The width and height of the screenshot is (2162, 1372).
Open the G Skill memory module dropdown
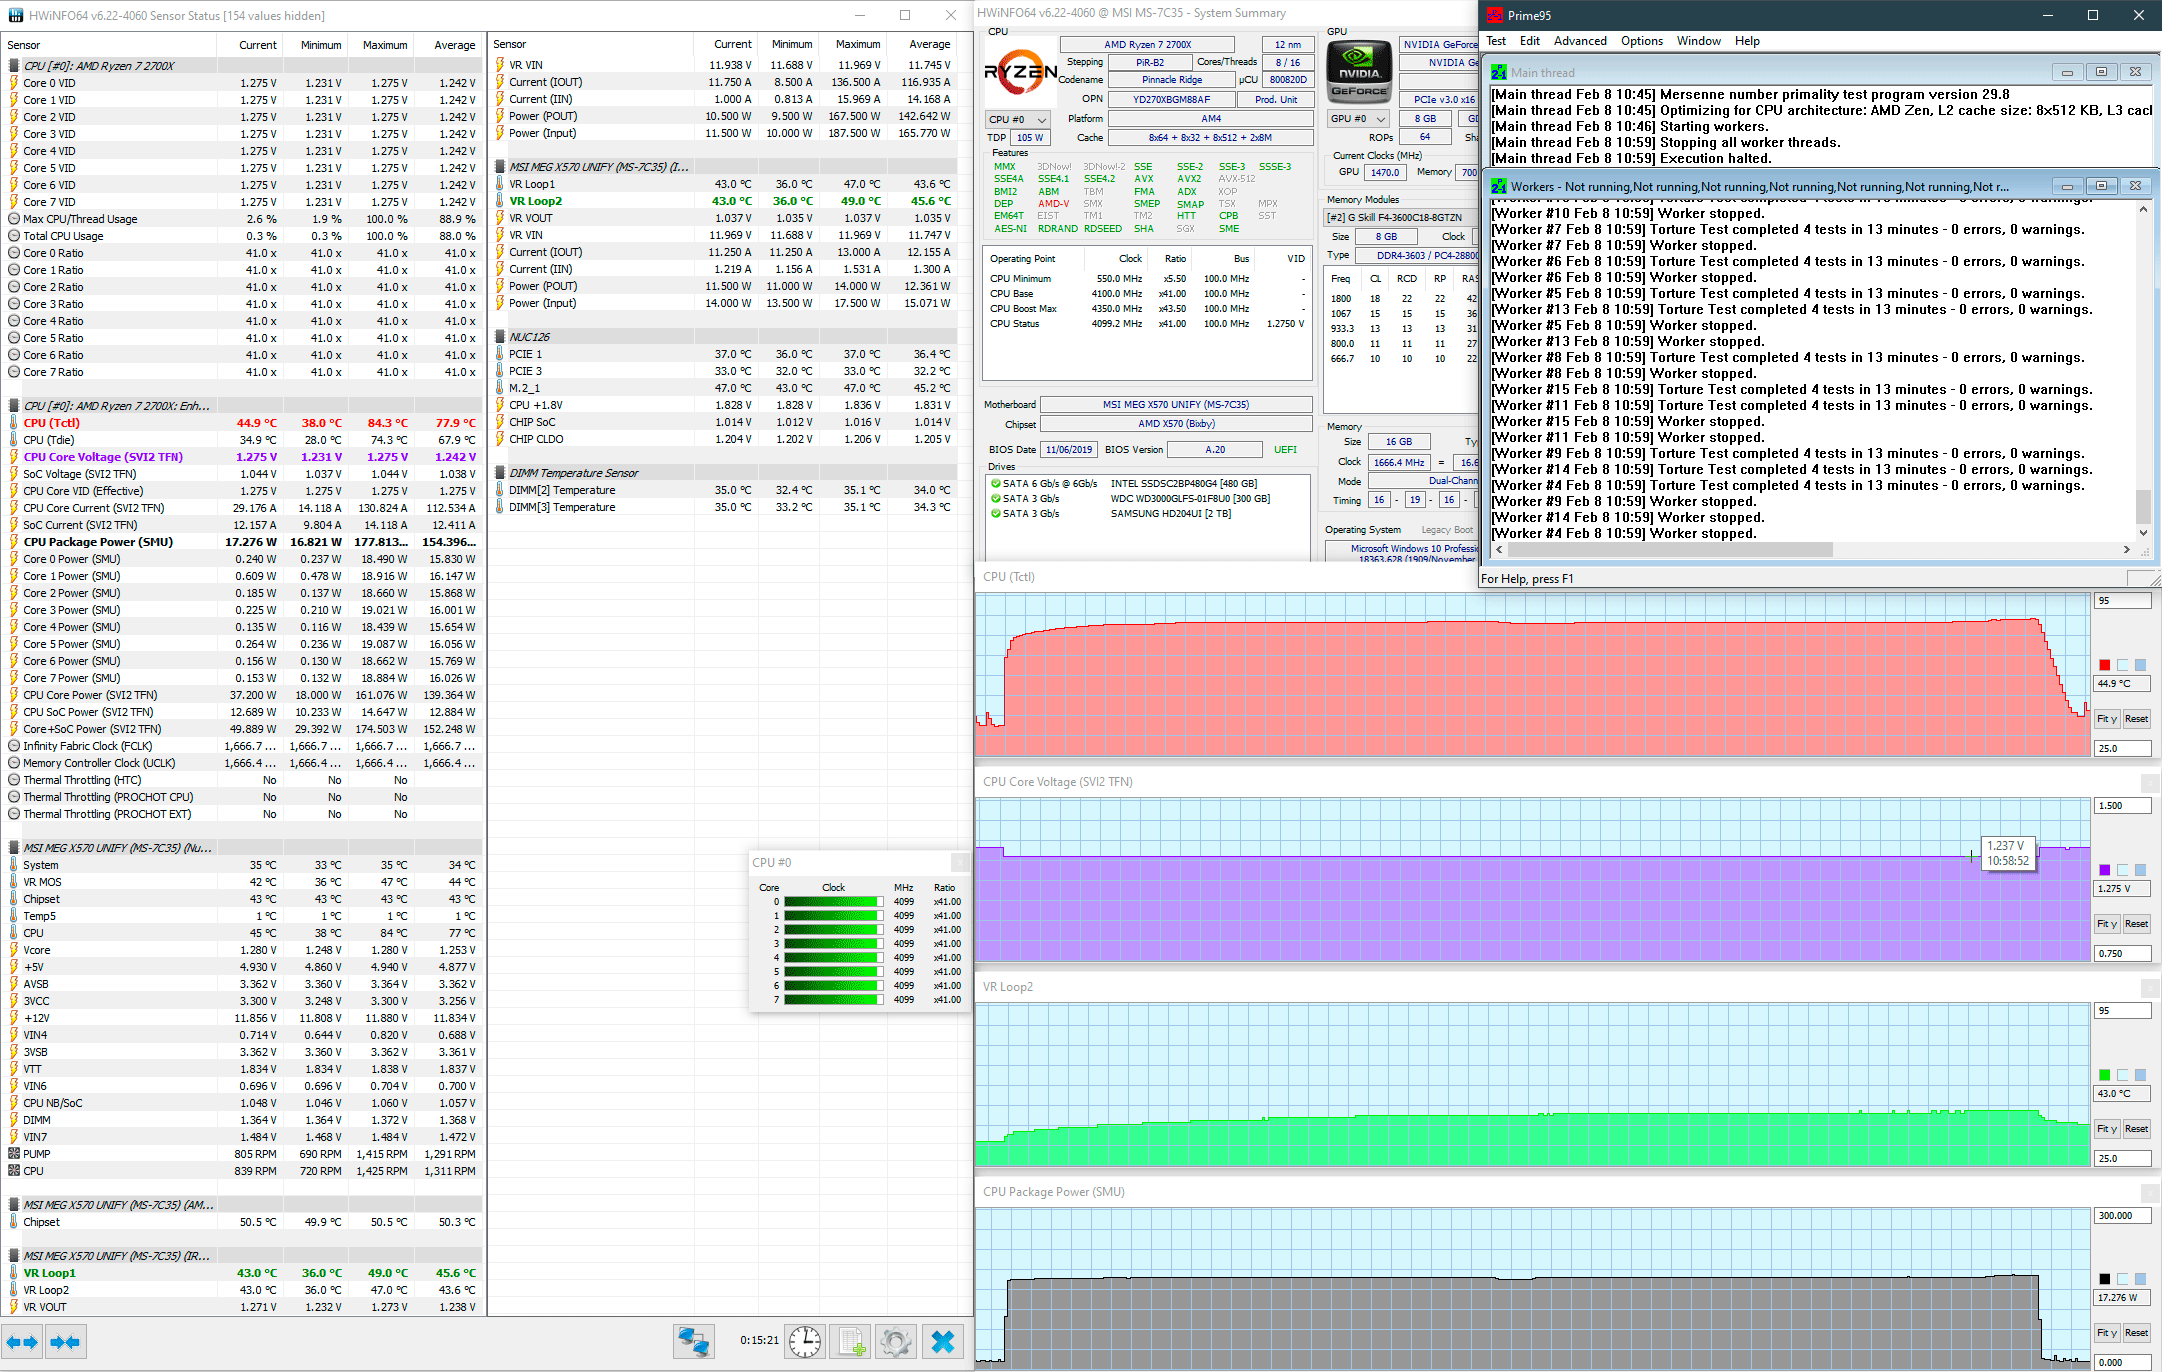click(1400, 217)
